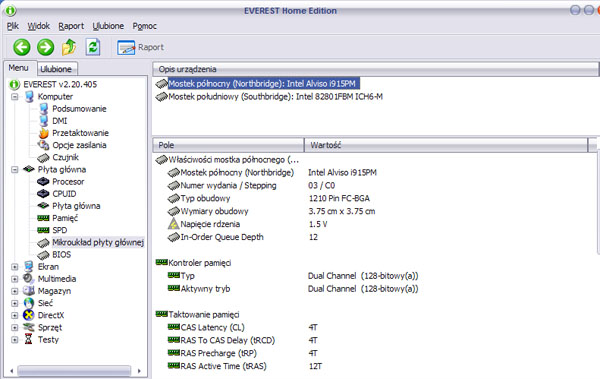Image resolution: width=600 pixels, height=379 pixels.
Task: Open Przetaktowanie flame icon
Action: [44, 133]
